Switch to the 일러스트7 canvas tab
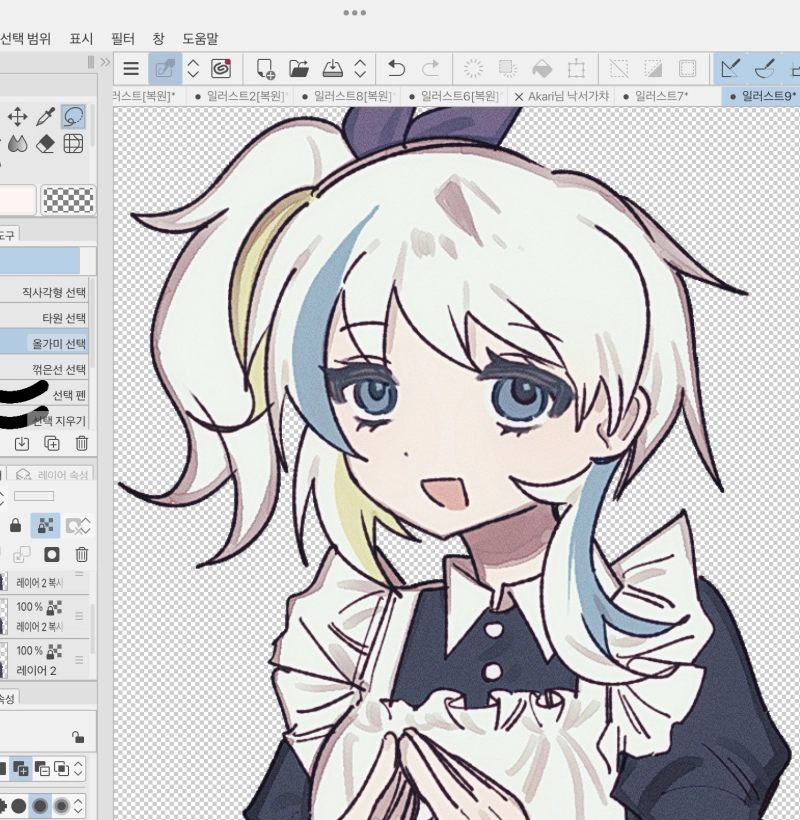This screenshot has height=820, width=800. [x=655, y=96]
